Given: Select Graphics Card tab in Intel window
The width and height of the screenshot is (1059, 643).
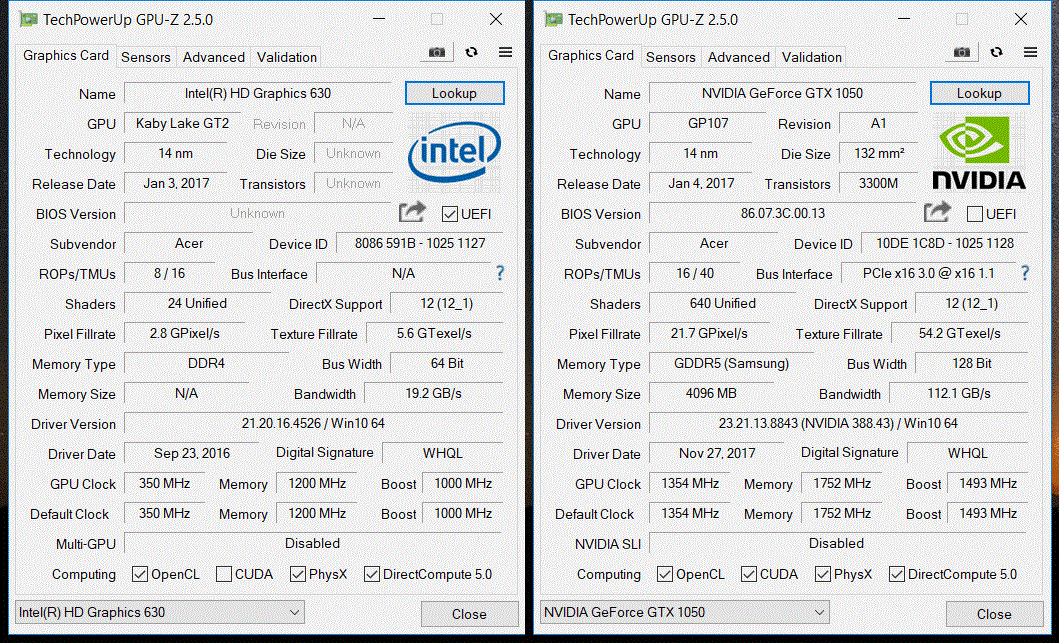Looking at the screenshot, I should pyautogui.click(x=66, y=55).
